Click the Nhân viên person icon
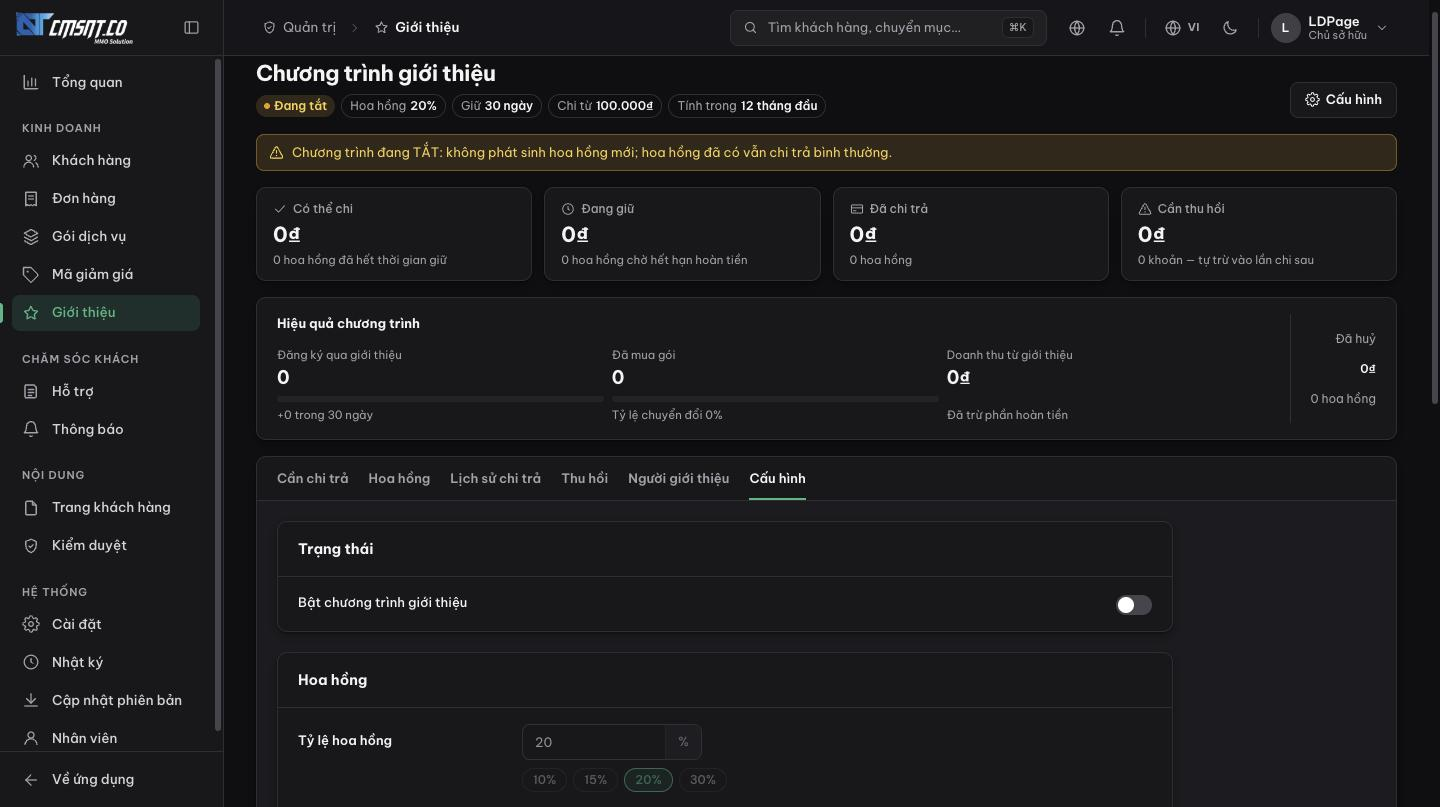This screenshot has height=807, width=1440. click(x=31, y=738)
